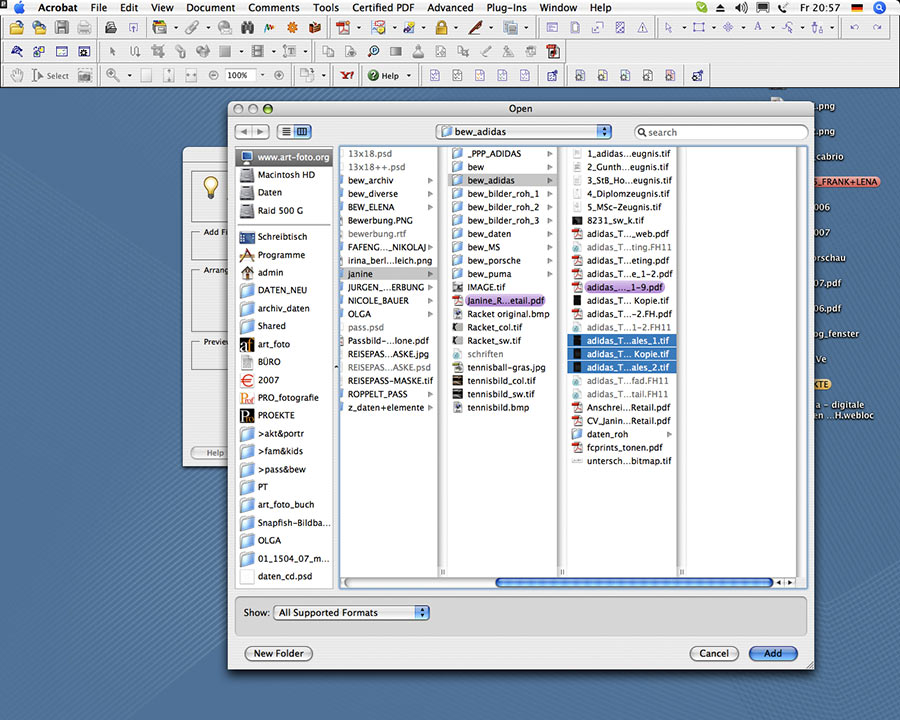Click the Add button
900x720 pixels.
772,653
